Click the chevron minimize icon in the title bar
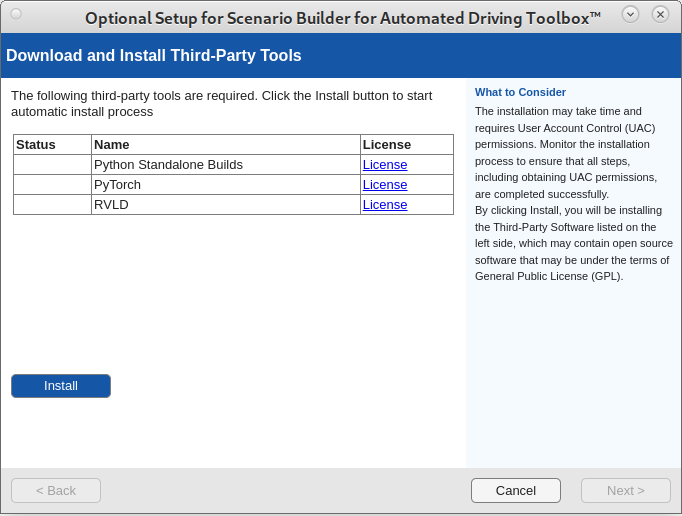Viewport: 682px width, 516px height. (x=630, y=14)
